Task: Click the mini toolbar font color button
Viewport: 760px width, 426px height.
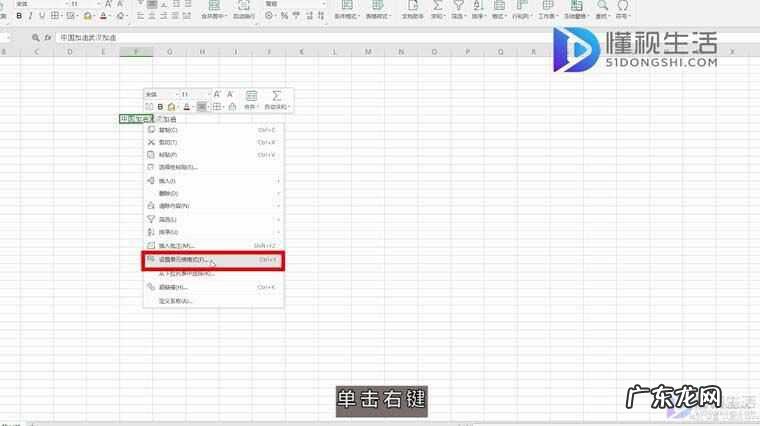Action: (187, 107)
